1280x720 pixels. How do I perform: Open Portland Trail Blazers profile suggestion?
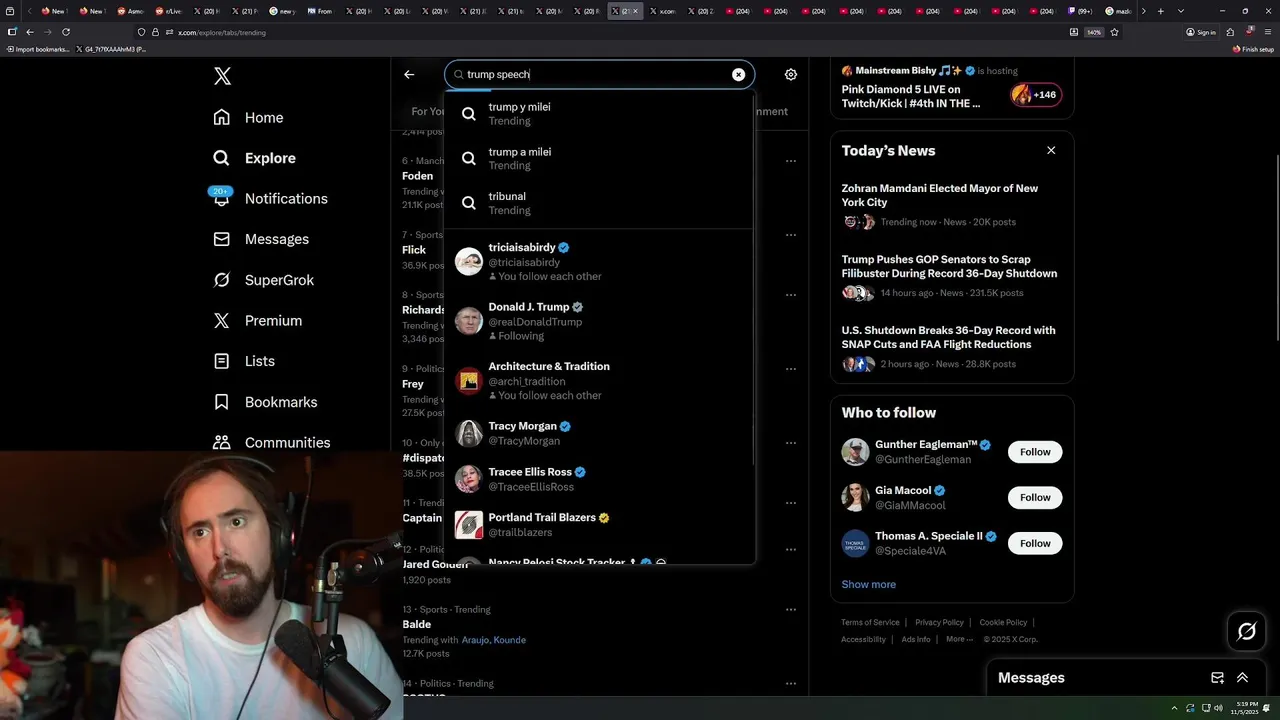point(600,524)
